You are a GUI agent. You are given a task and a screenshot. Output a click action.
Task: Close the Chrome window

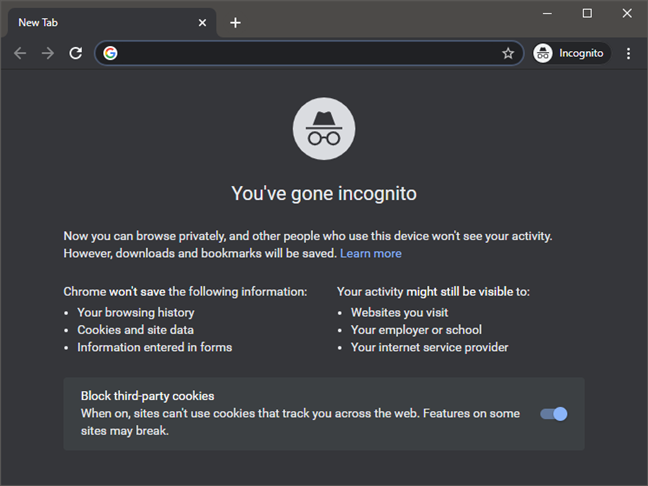[x=627, y=14]
